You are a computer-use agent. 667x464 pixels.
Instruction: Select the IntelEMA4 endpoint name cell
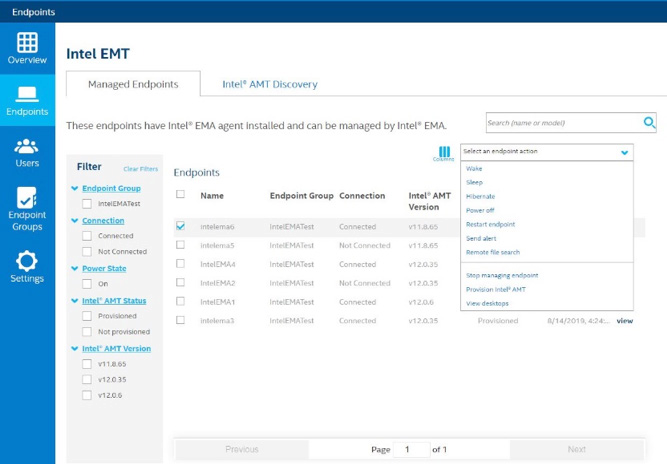[218, 264]
